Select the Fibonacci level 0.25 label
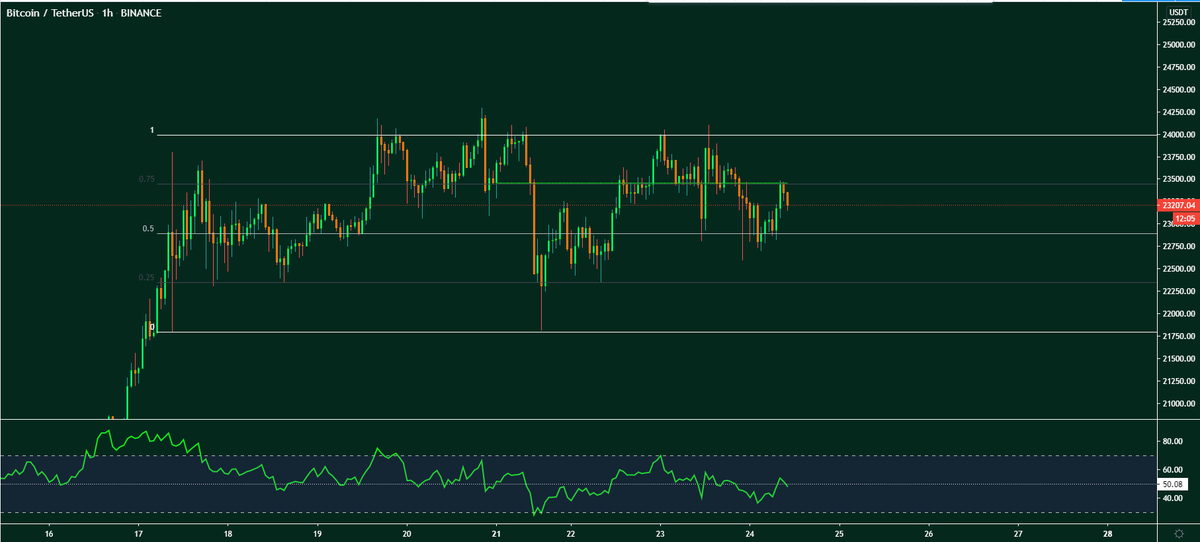The width and height of the screenshot is (1200, 542). pos(147,277)
